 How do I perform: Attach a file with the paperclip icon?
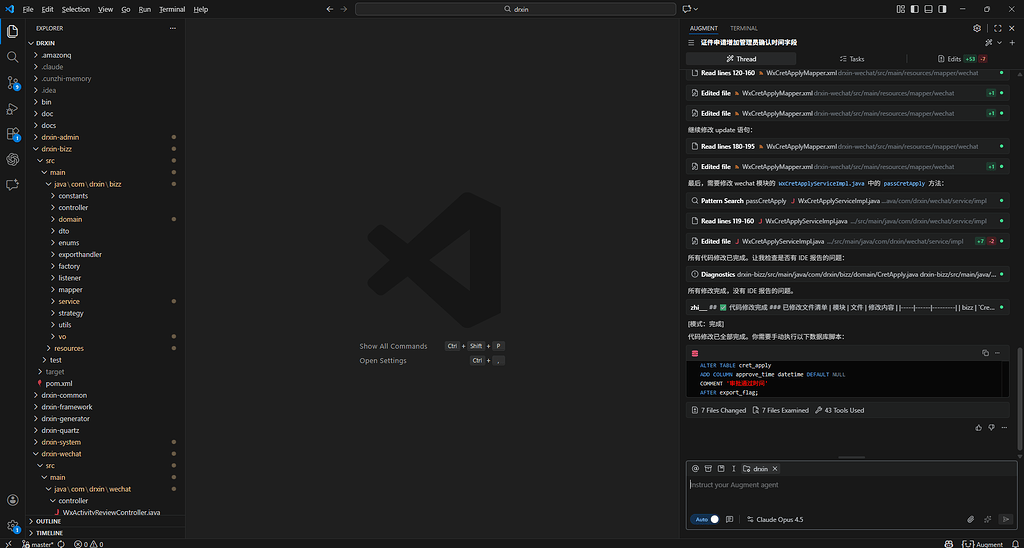tap(970, 519)
